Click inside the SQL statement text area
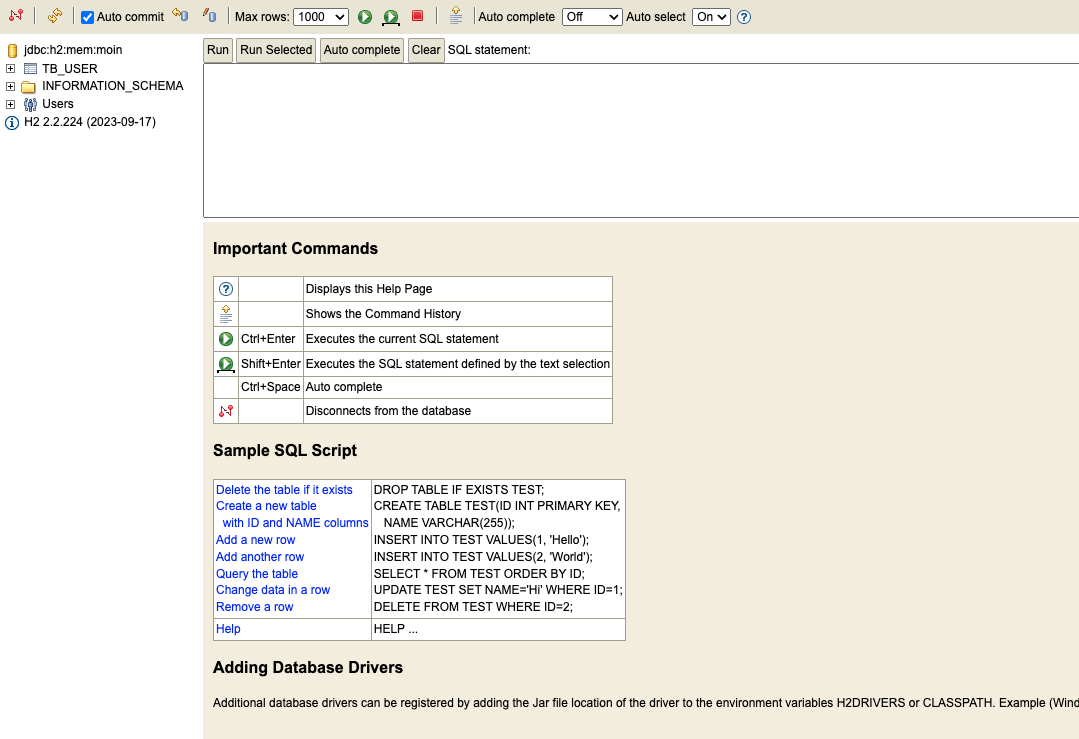The height and width of the screenshot is (739, 1079). [x=641, y=140]
